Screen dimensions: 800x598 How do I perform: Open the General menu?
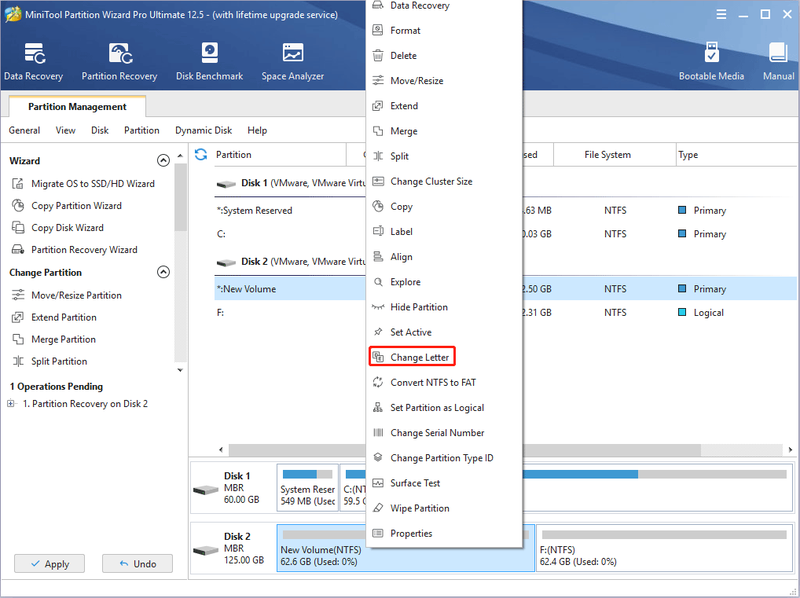click(24, 131)
